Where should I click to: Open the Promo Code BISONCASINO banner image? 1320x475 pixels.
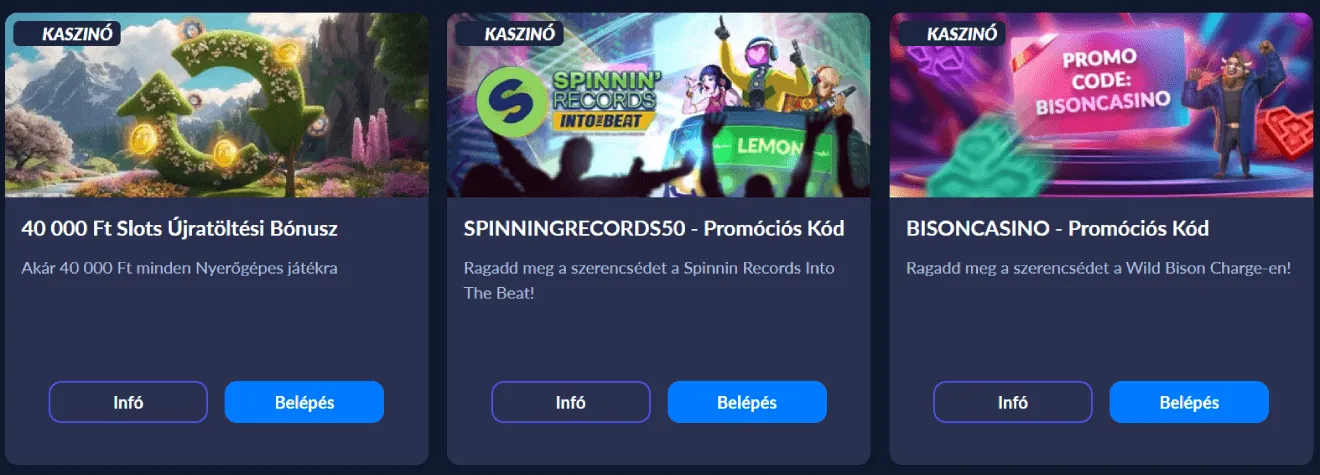coord(1101,105)
